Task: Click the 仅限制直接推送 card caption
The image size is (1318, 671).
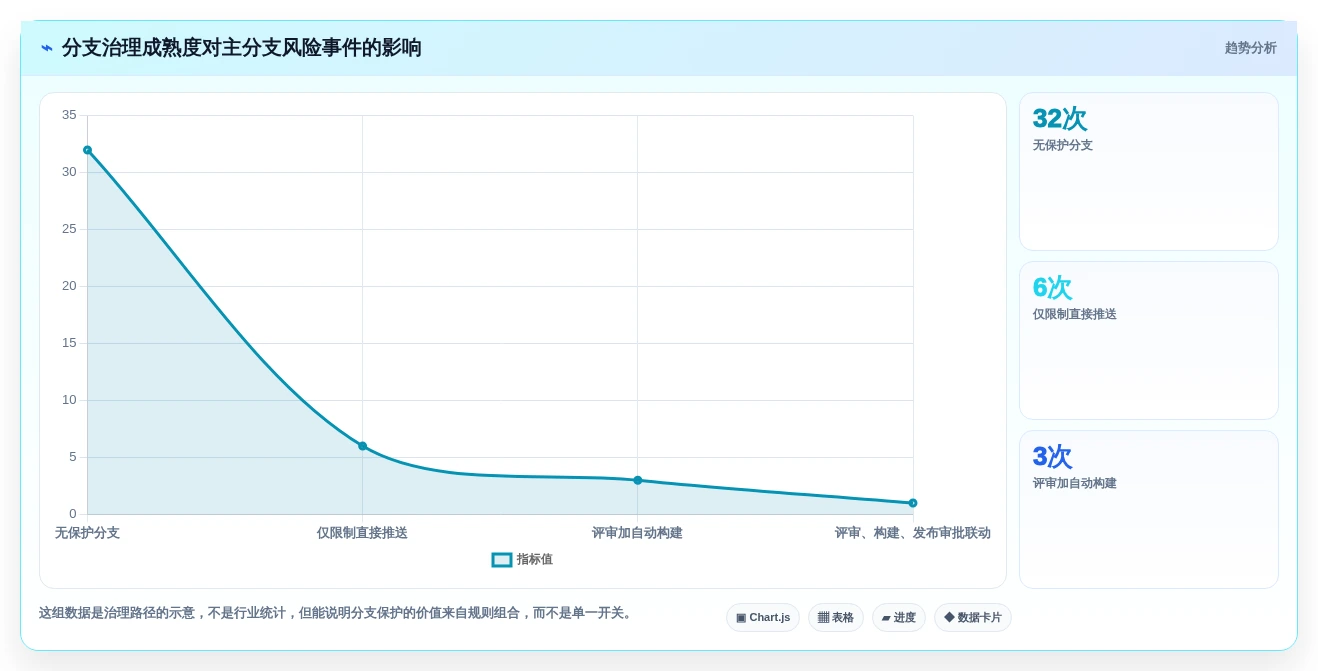Action: pos(1075,314)
